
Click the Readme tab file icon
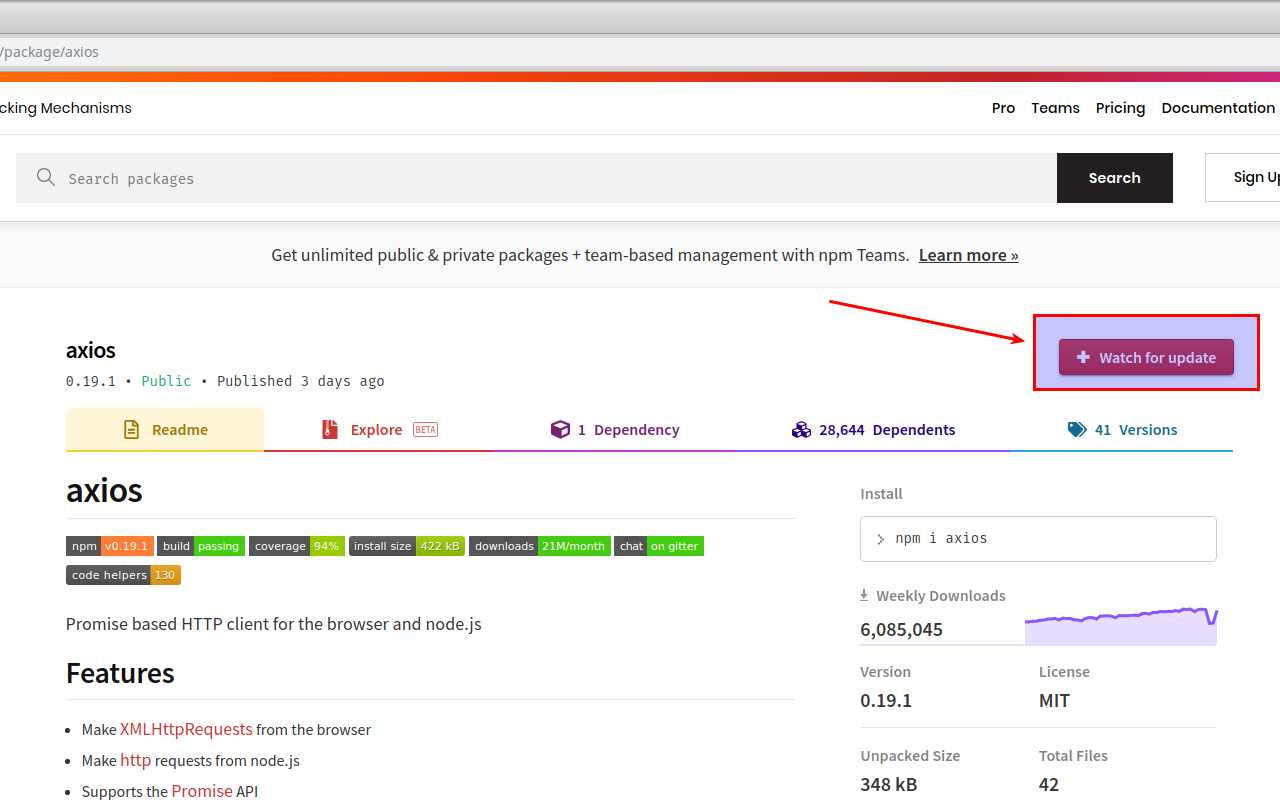pos(131,430)
